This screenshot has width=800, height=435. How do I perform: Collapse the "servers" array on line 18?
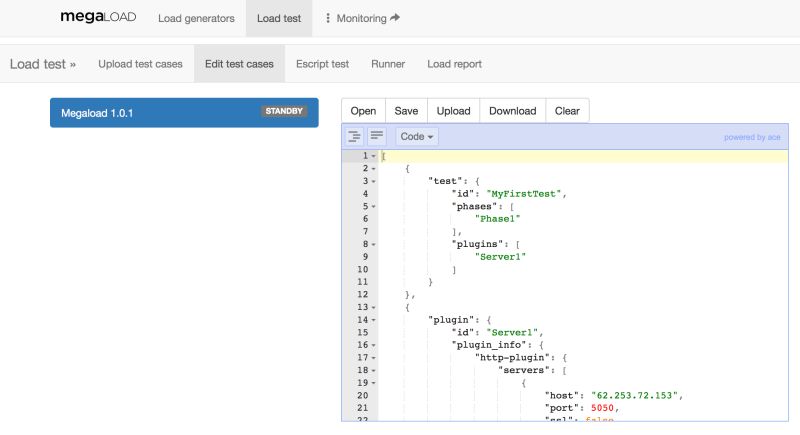point(373,371)
